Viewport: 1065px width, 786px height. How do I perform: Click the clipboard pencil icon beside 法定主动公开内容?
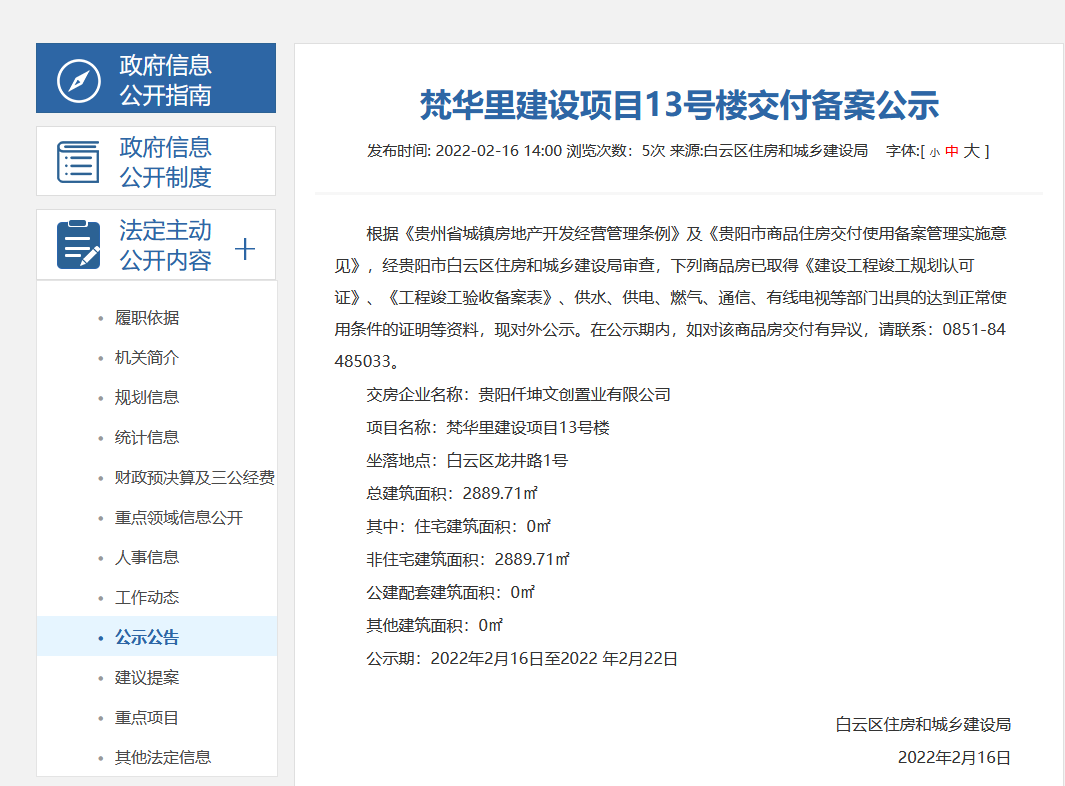79,245
